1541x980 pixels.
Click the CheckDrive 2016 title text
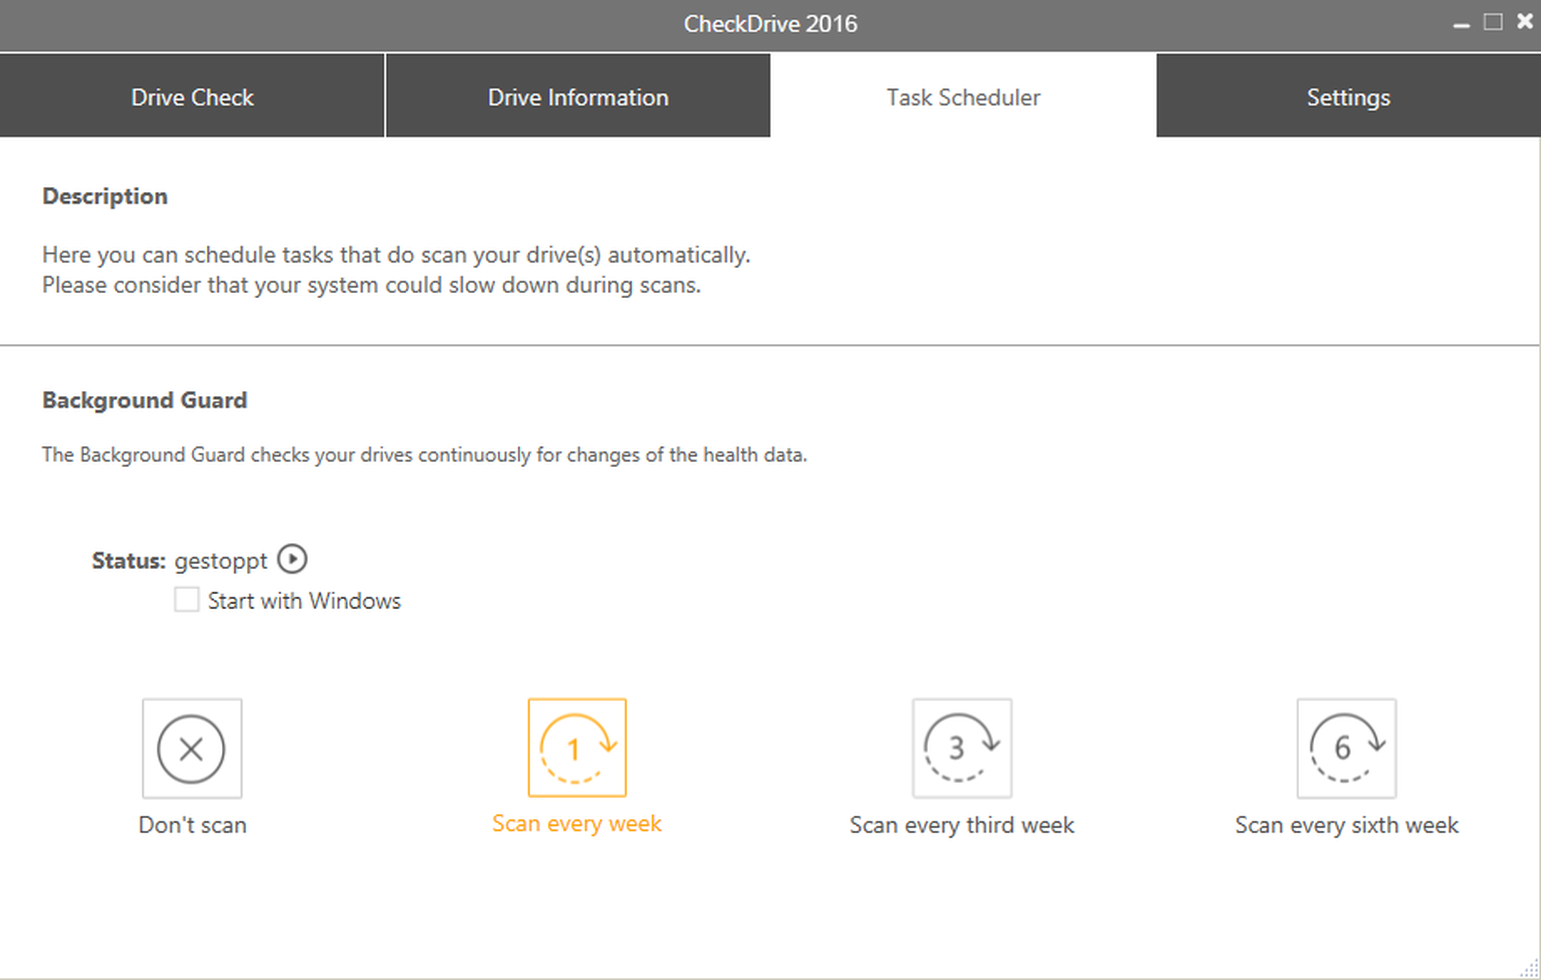pos(770,24)
